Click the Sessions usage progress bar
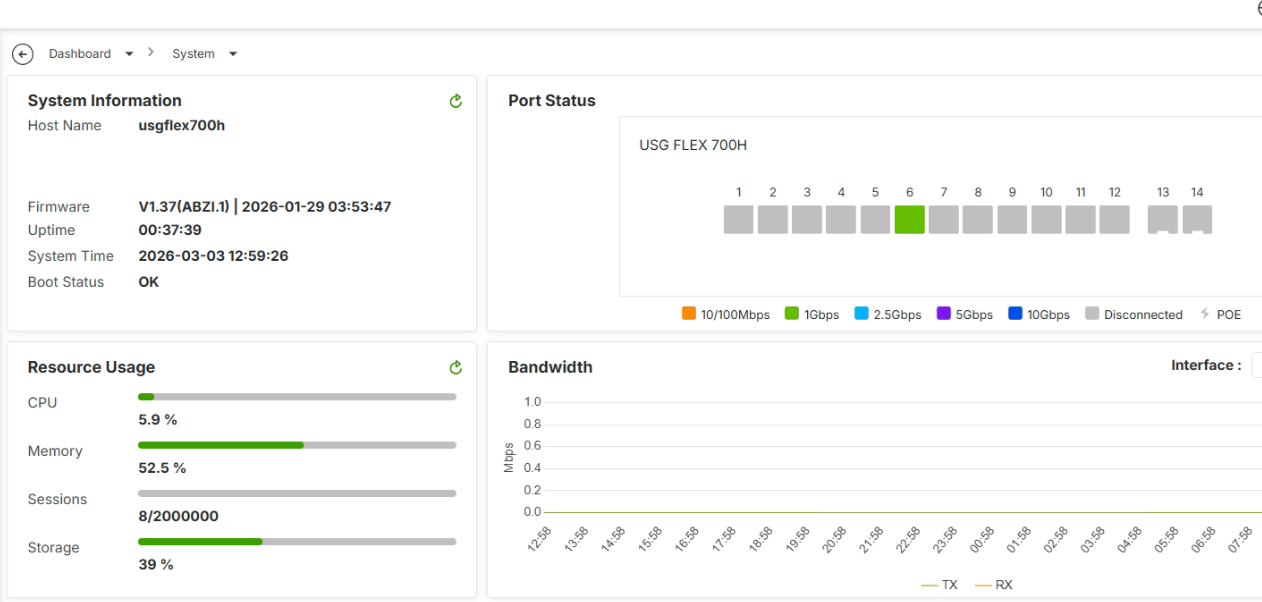The width and height of the screenshot is (1262, 602). (297, 493)
